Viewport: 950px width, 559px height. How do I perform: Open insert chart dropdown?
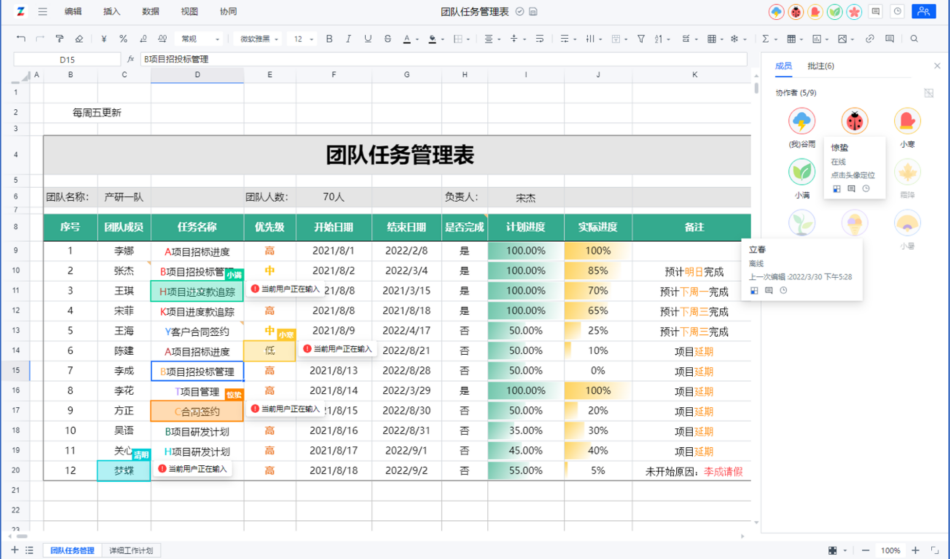pyautogui.click(x=820, y=39)
